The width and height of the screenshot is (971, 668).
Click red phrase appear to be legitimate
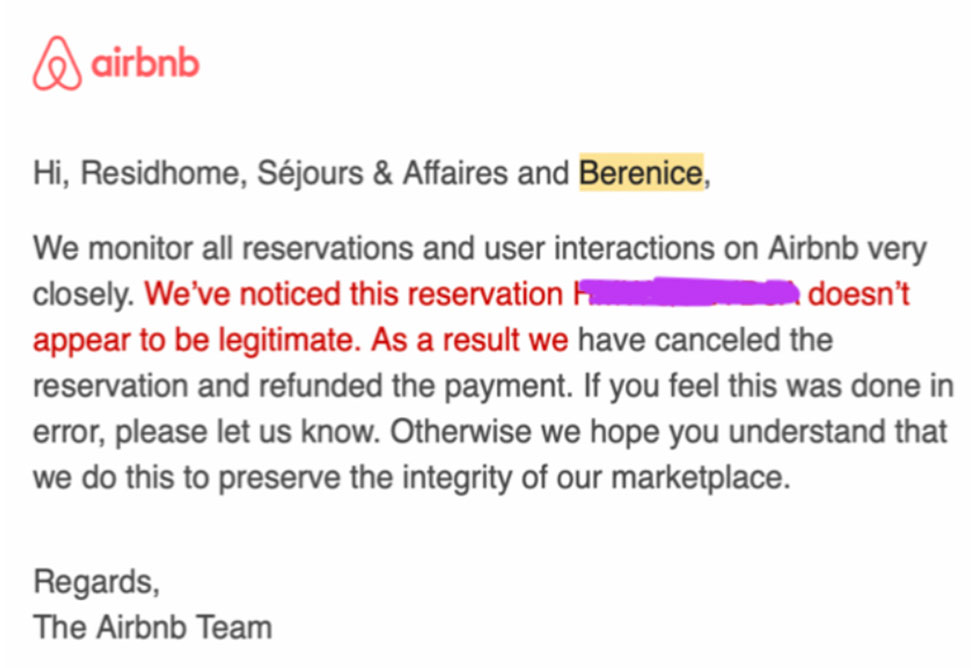click(197, 340)
